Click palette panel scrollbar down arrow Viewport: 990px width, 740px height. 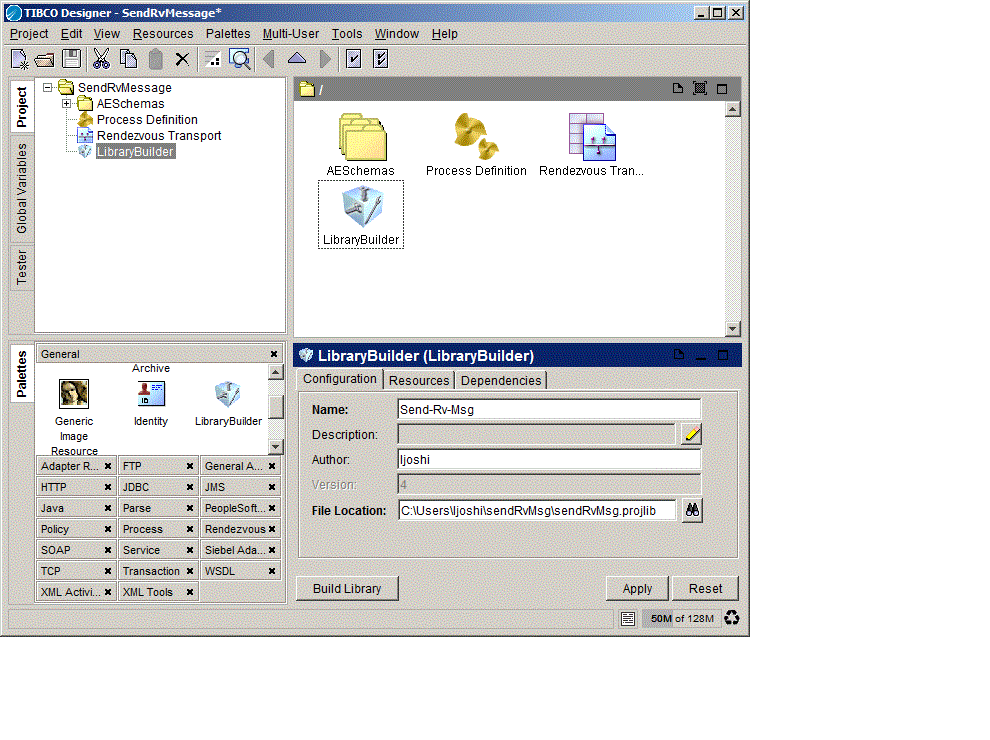tap(275, 446)
